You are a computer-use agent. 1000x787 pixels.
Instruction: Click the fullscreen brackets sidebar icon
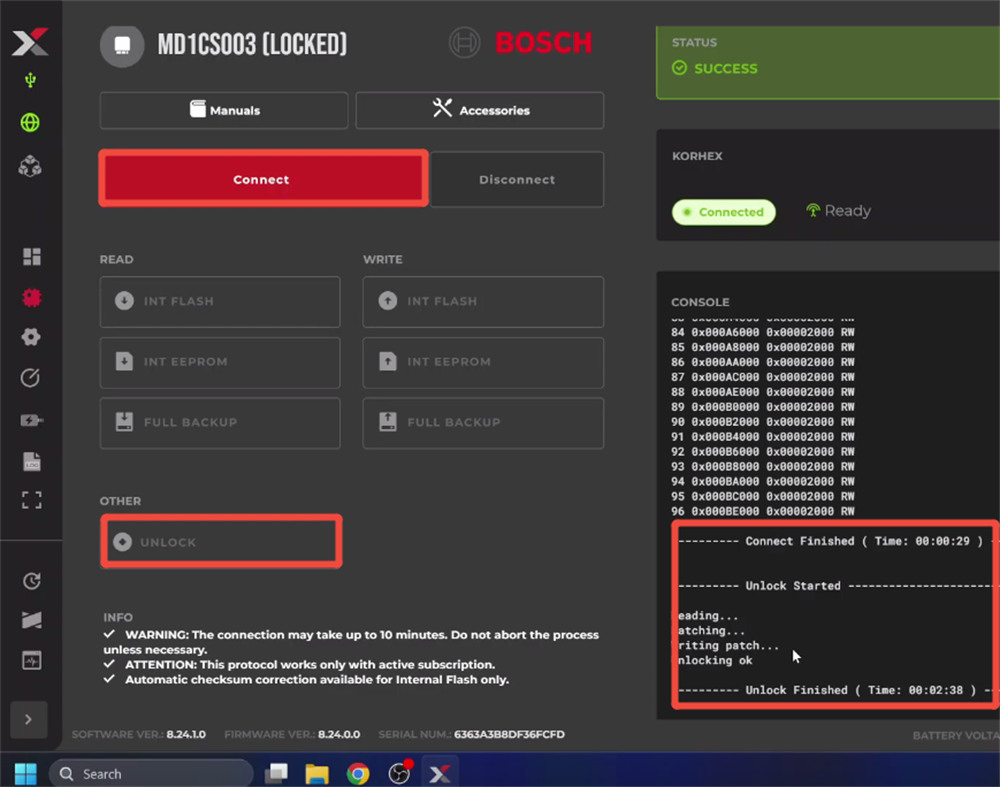click(x=31, y=500)
